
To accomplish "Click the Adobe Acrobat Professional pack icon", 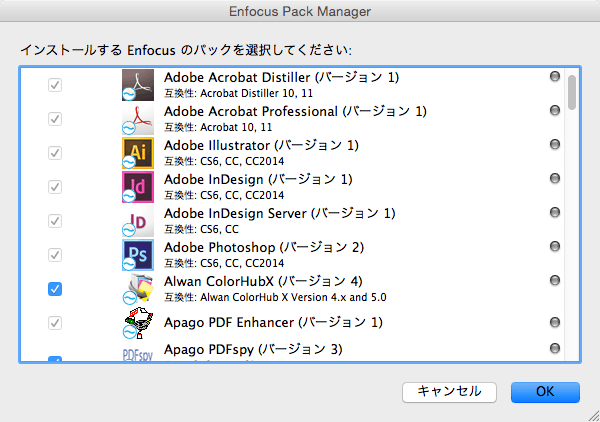I will tap(138, 119).
